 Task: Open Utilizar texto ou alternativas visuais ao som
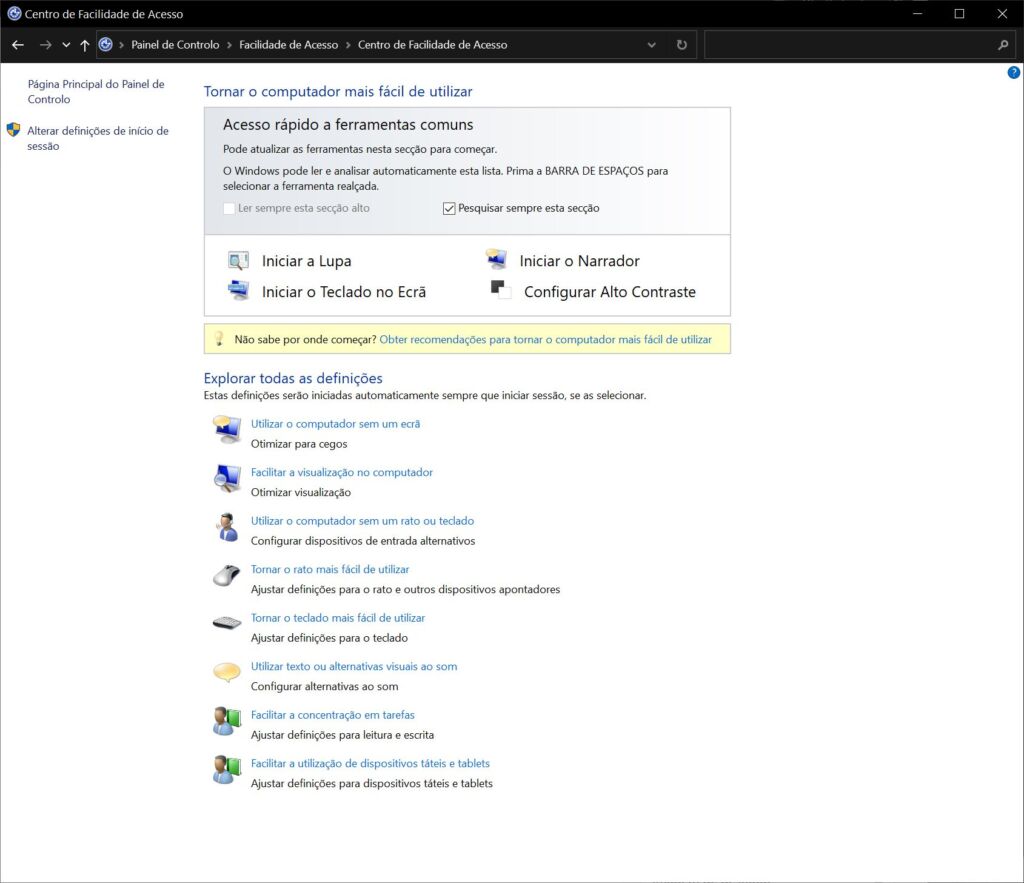354,666
